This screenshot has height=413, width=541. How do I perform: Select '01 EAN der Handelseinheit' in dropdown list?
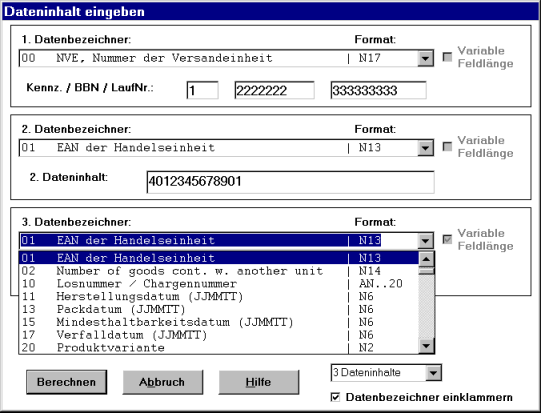point(219,258)
